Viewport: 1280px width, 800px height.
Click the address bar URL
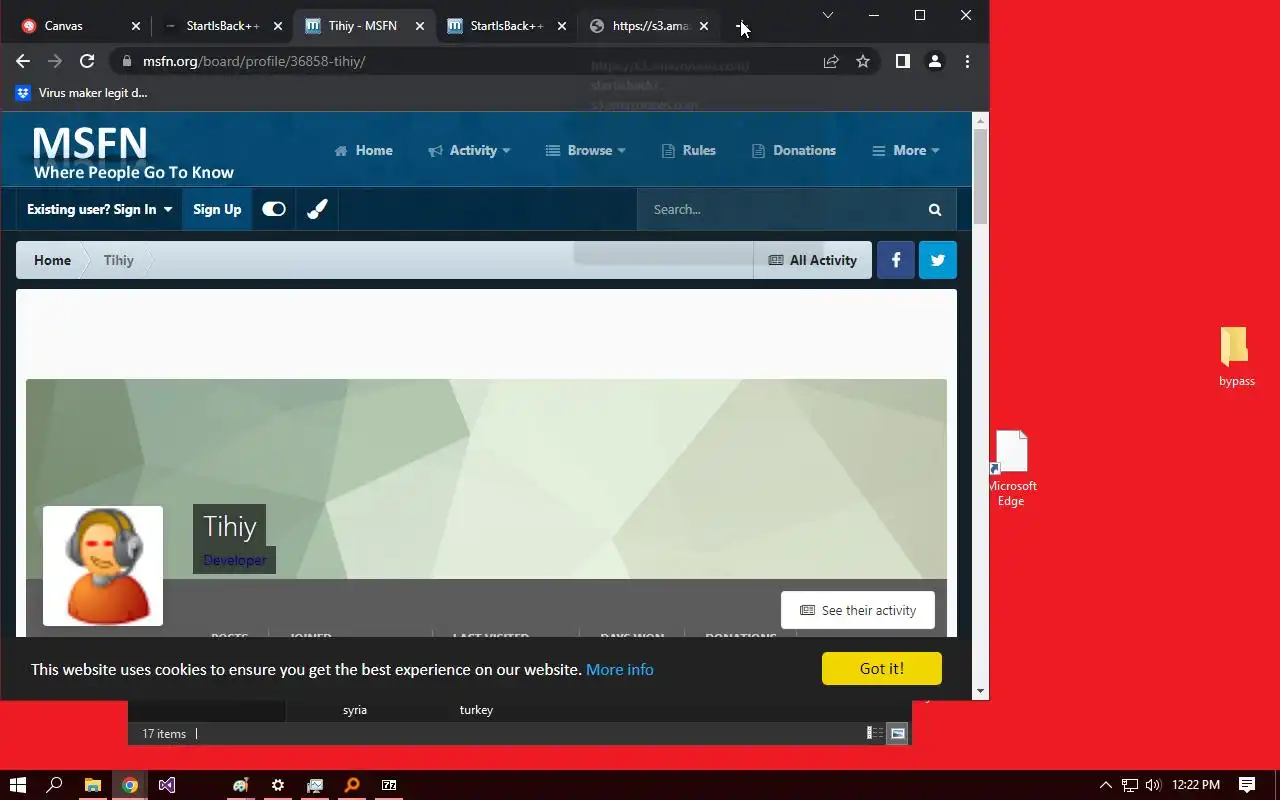(x=254, y=61)
